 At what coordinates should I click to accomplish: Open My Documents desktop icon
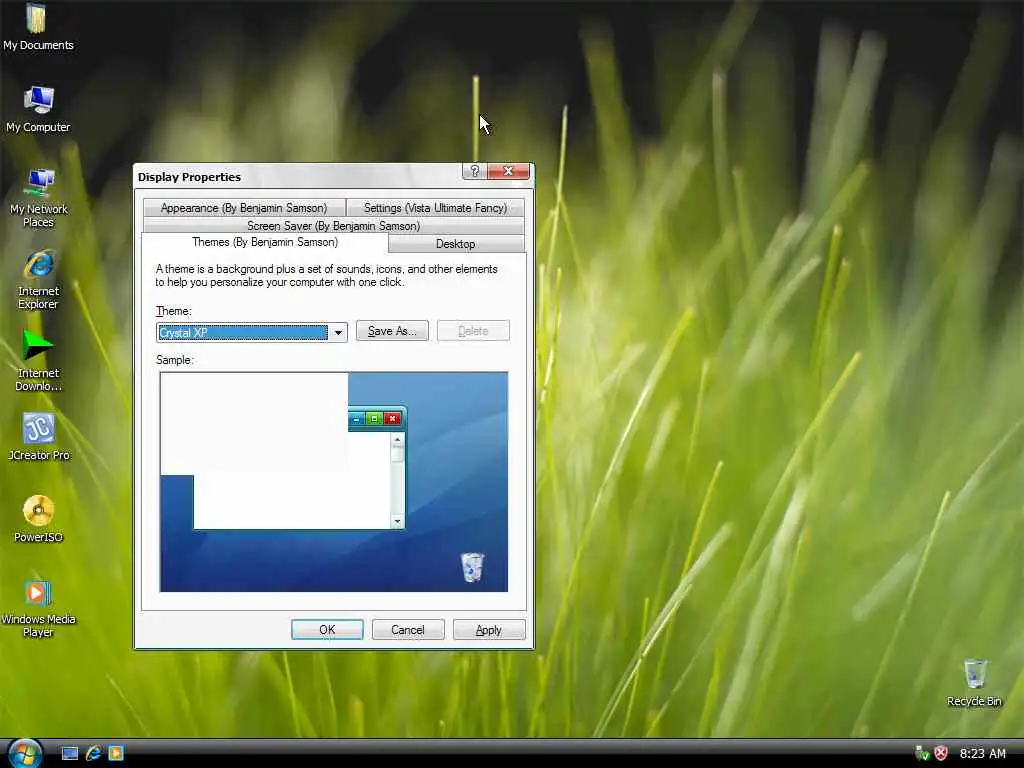38,26
